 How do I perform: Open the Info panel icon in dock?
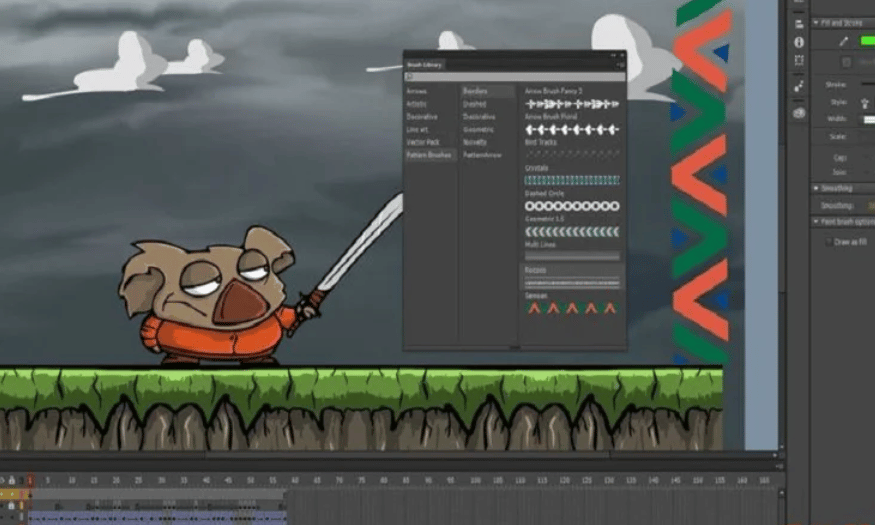tap(799, 42)
